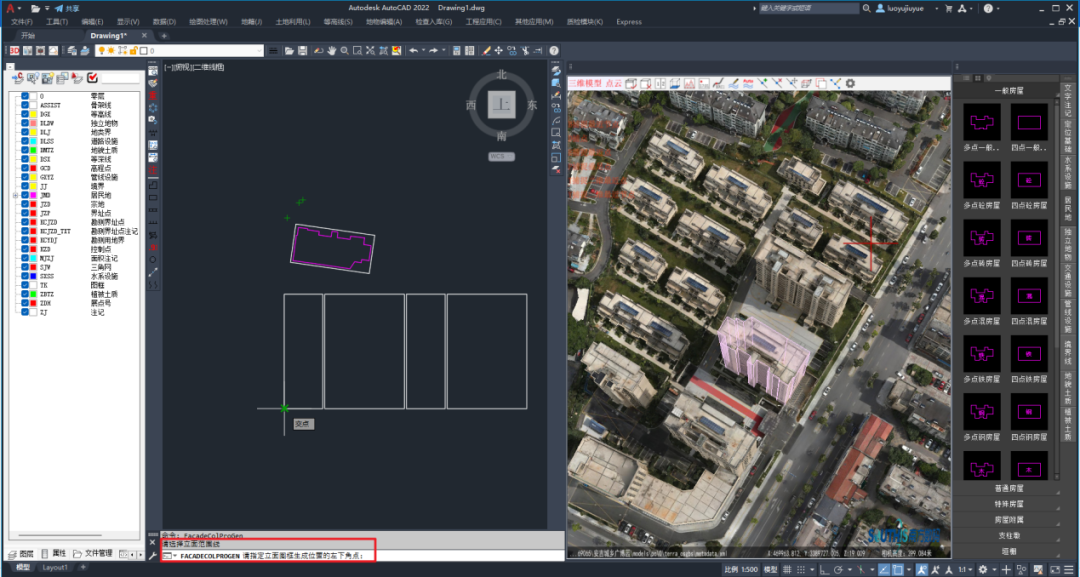Click the 点云 button in 3D viewer

point(614,83)
